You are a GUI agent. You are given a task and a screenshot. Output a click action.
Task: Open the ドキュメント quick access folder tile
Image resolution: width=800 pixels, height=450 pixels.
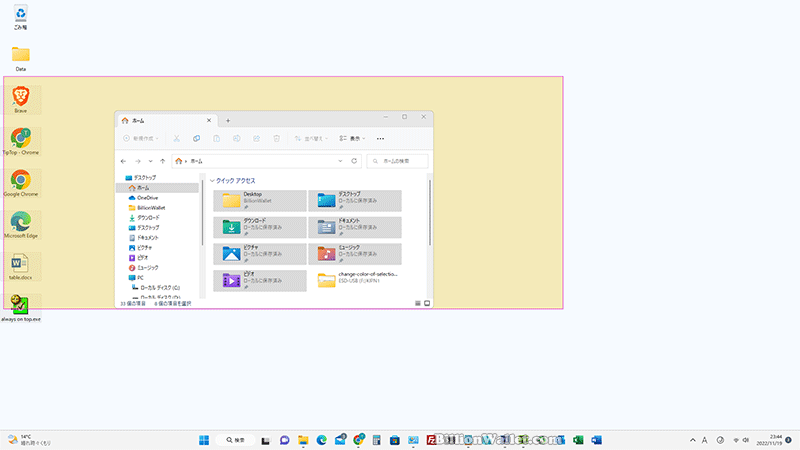click(355, 227)
